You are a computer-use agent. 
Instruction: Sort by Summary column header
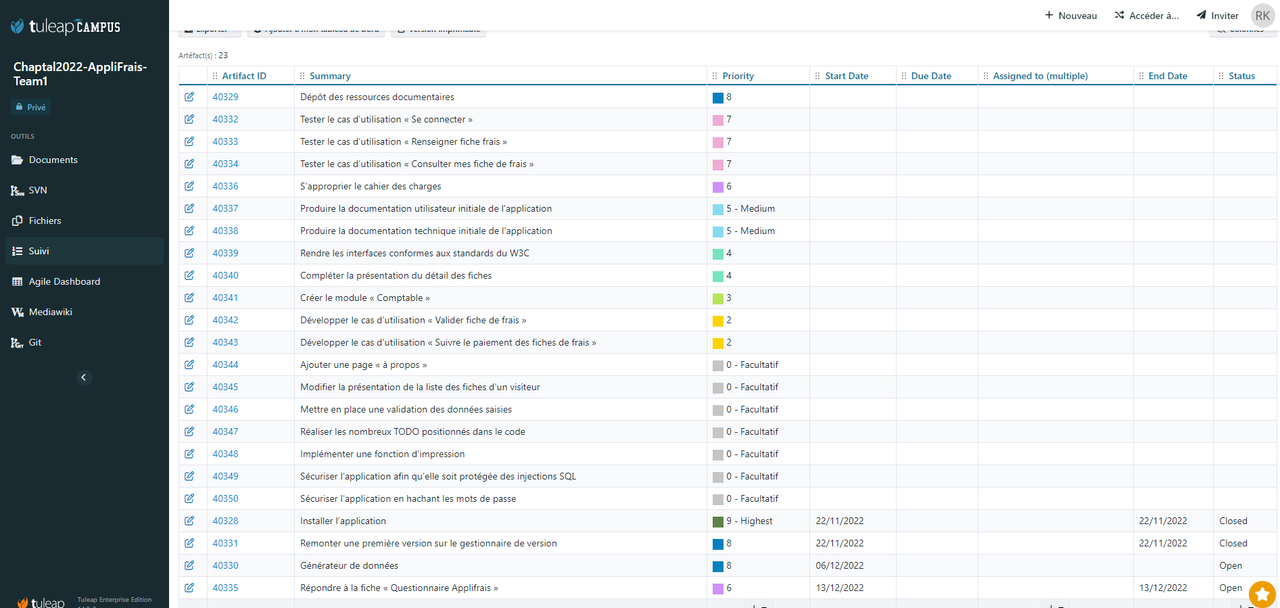(330, 76)
